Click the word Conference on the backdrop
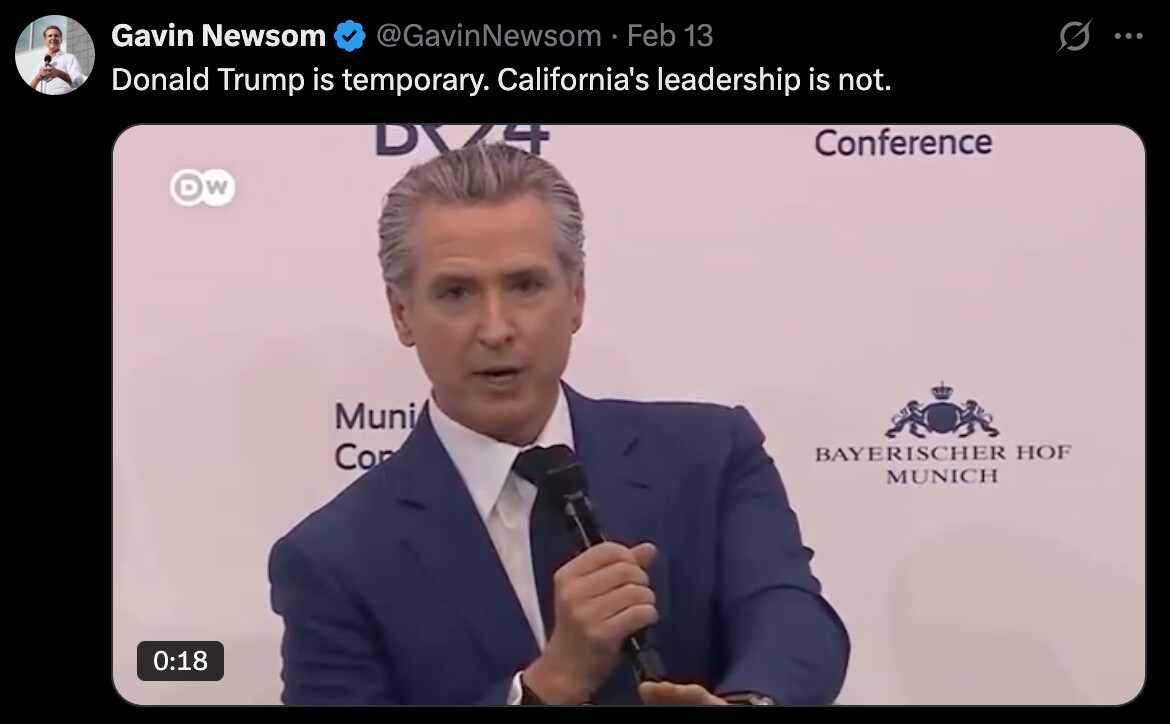Image resolution: width=1170 pixels, height=724 pixels. [903, 143]
